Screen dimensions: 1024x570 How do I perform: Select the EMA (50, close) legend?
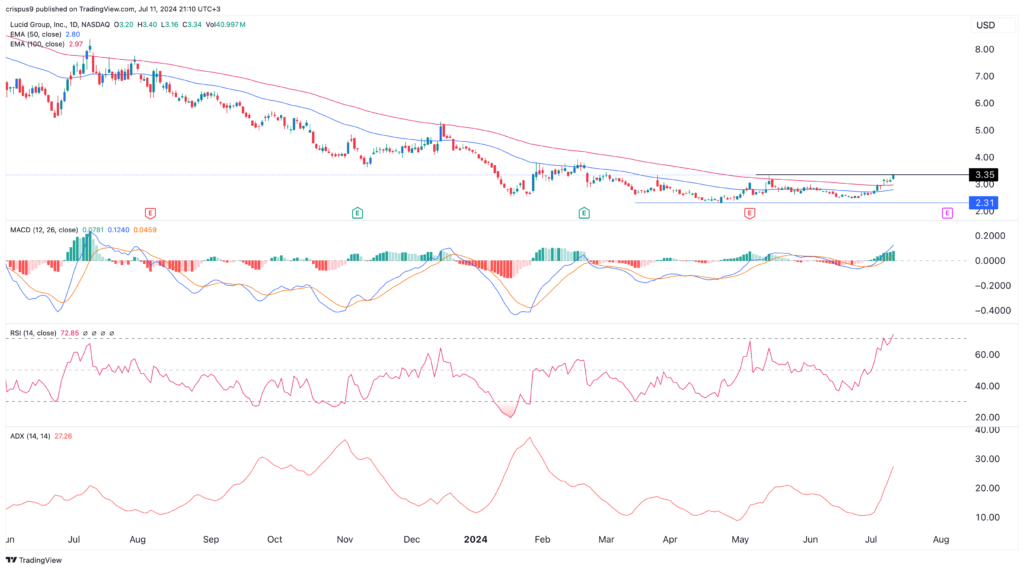click(x=36, y=34)
